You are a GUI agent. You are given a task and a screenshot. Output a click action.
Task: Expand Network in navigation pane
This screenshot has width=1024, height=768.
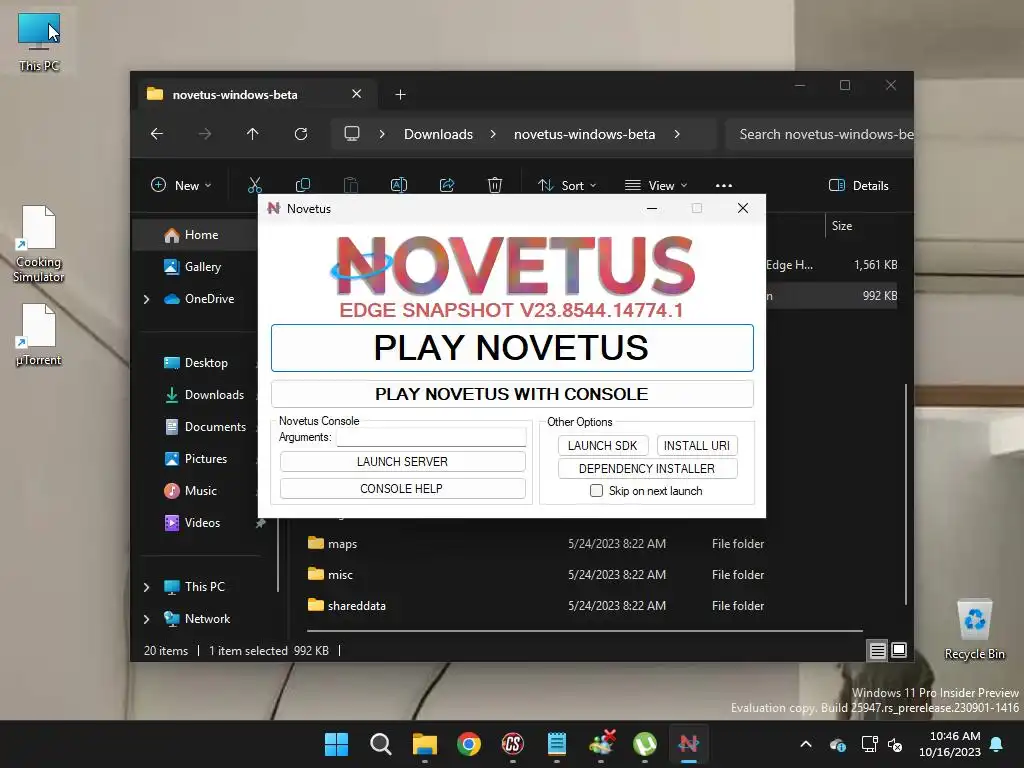click(x=146, y=619)
